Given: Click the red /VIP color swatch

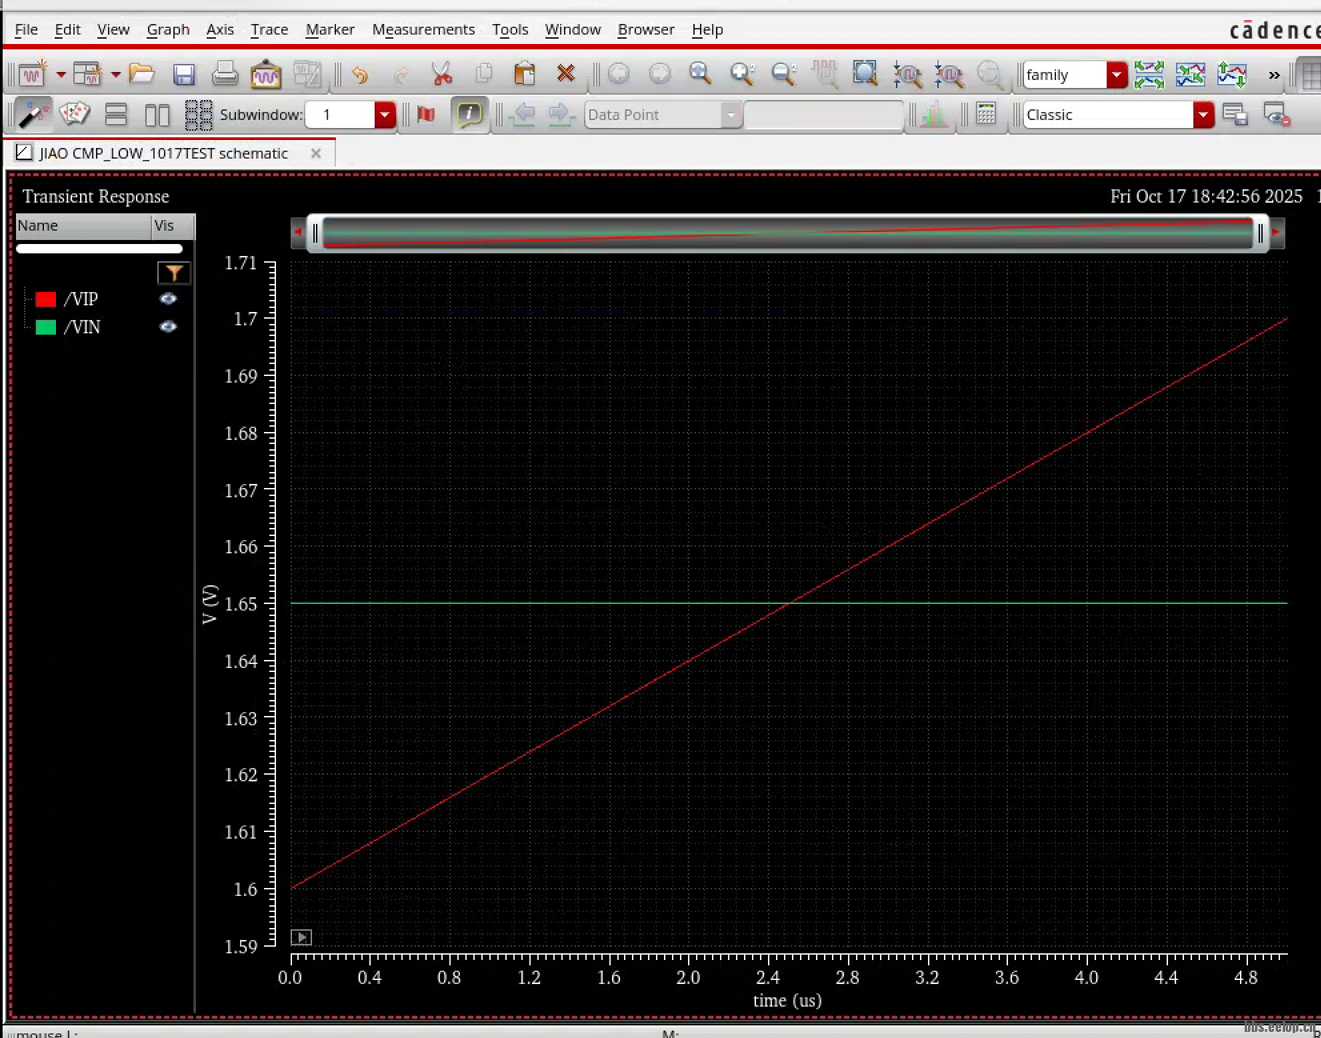Looking at the screenshot, I should pos(46,299).
